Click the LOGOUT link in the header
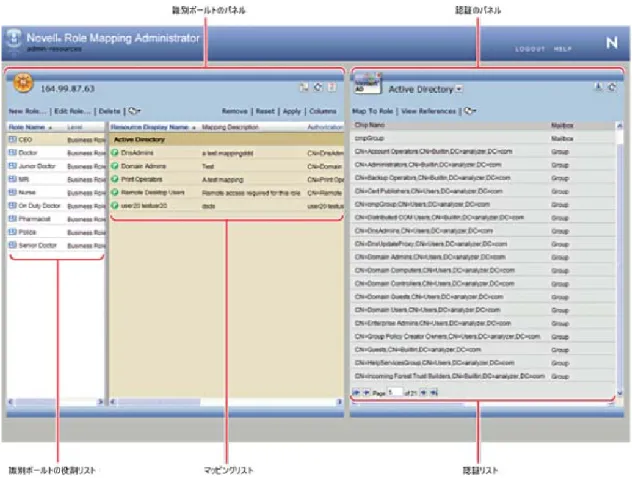Image resolution: width=632 pixels, height=478 pixels. click(x=530, y=49)
